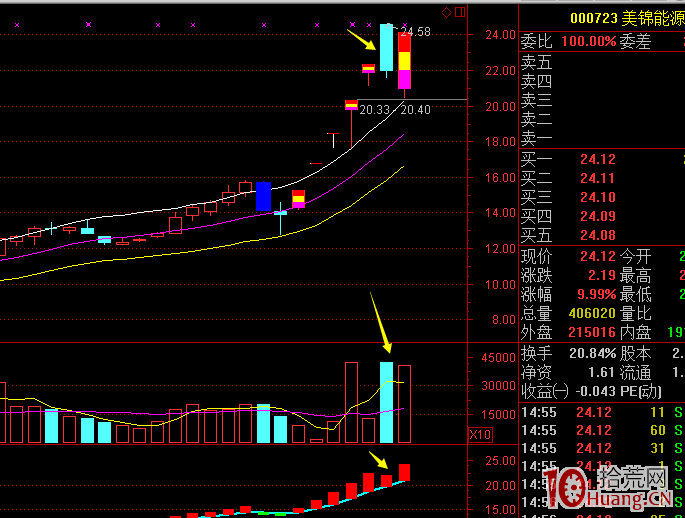Click the solid blue candlestick on the chart
The height and width of the screenshot is (518, 685).
(x=263, y=197)
